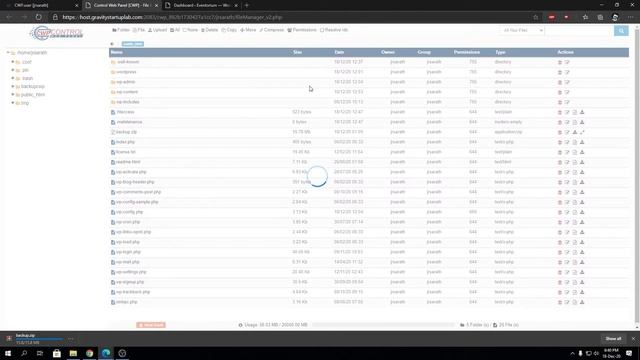Click the delete icon for xmlrpc.php row
Viewport: 640px width, 360px height.
tap(560, 302)
